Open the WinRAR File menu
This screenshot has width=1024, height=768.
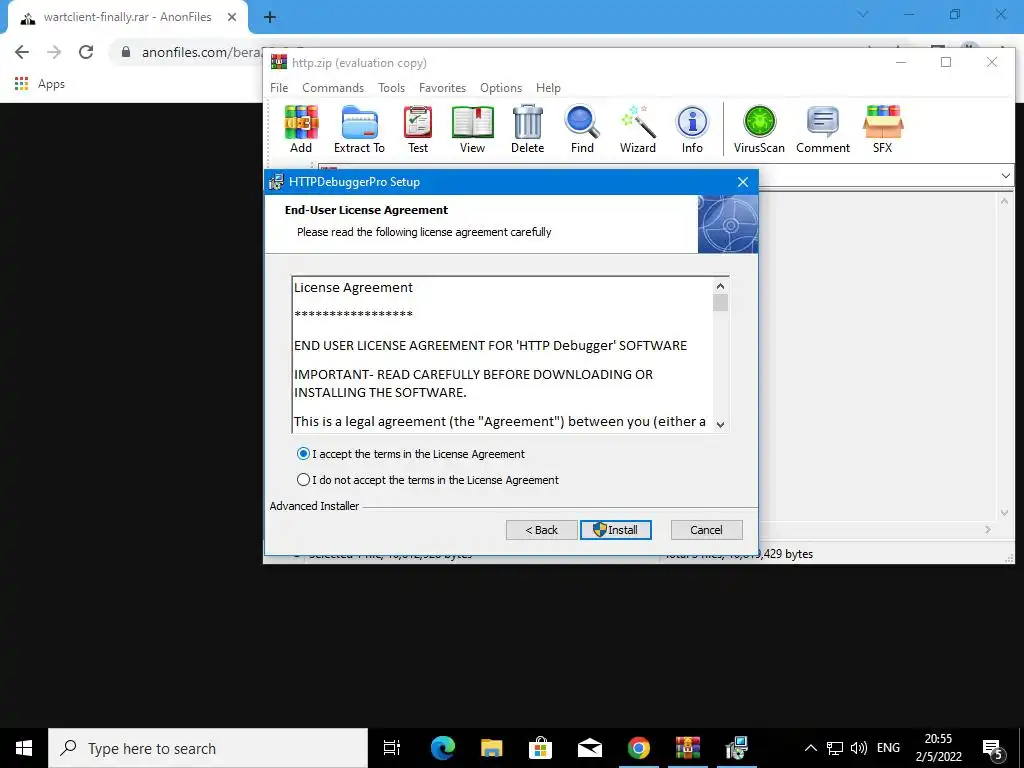point(279,88)
